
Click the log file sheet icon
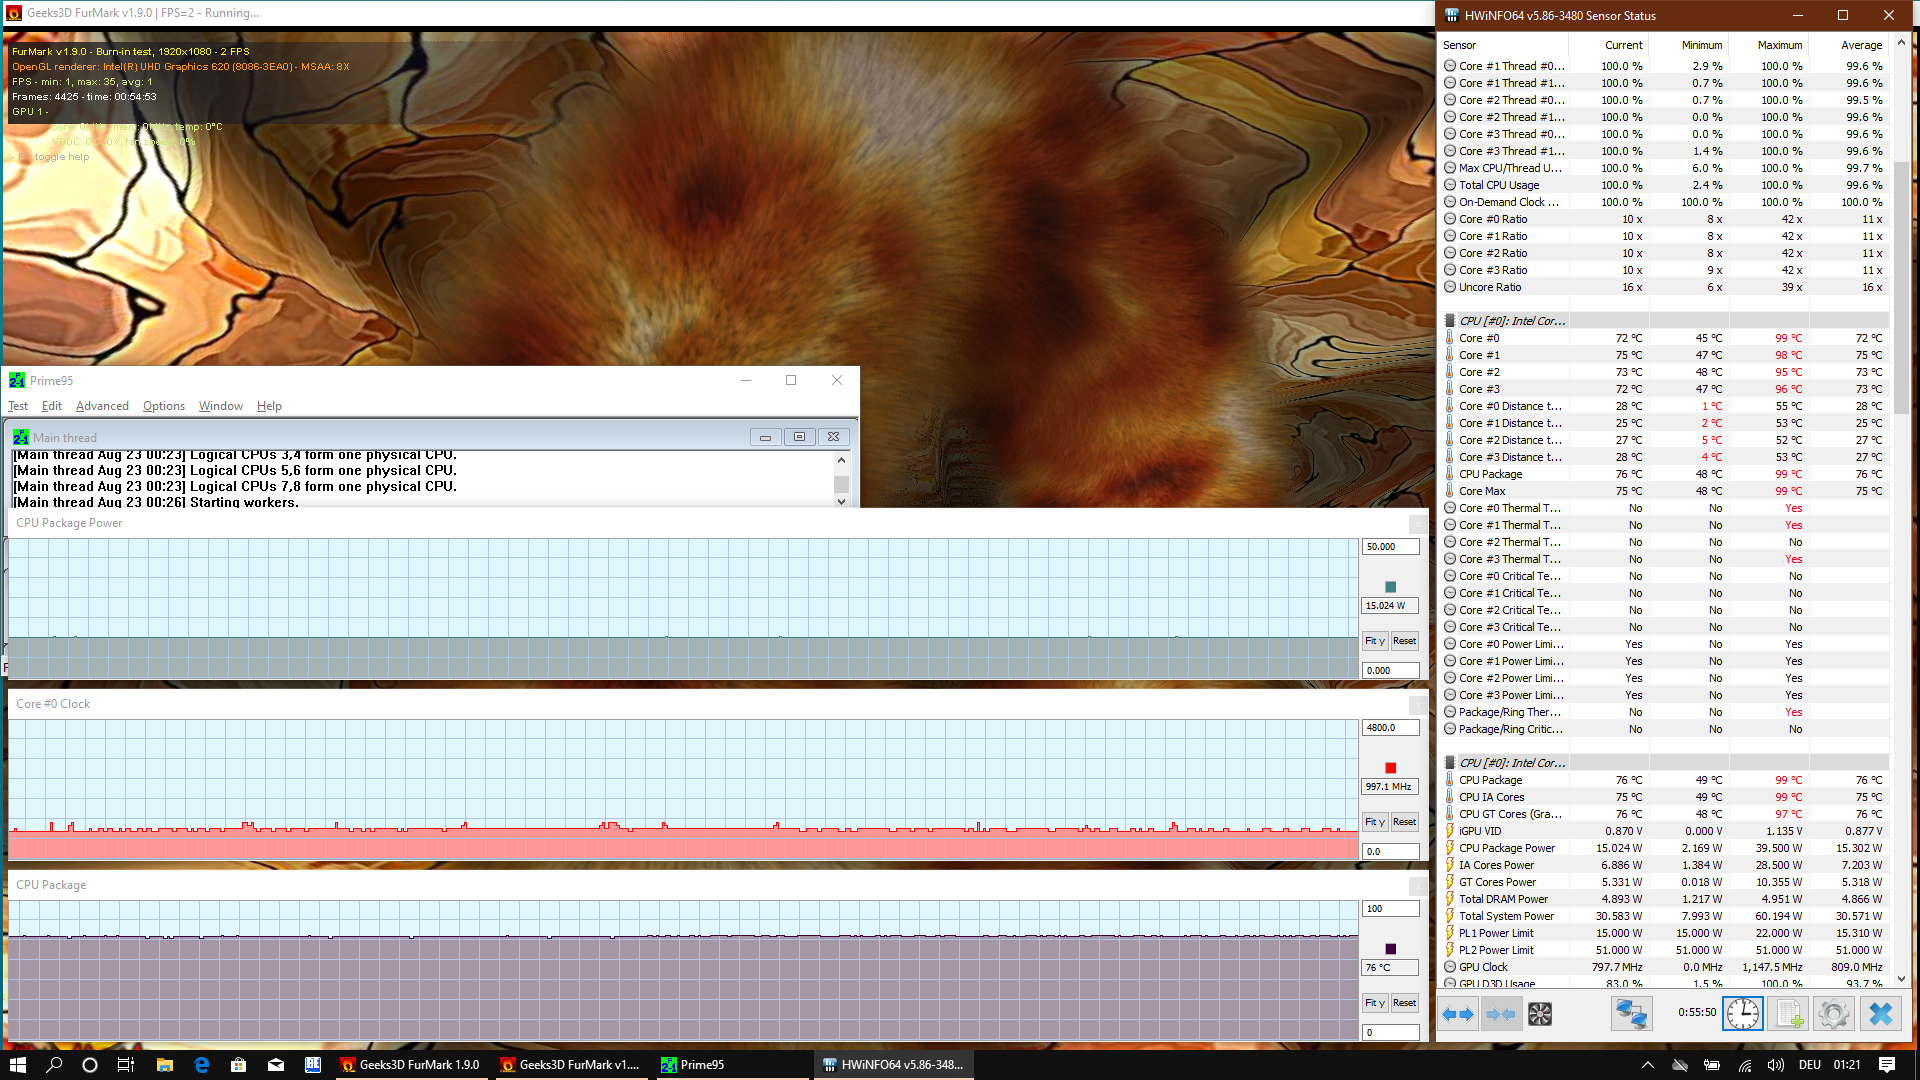(x=1789, y=1014)
